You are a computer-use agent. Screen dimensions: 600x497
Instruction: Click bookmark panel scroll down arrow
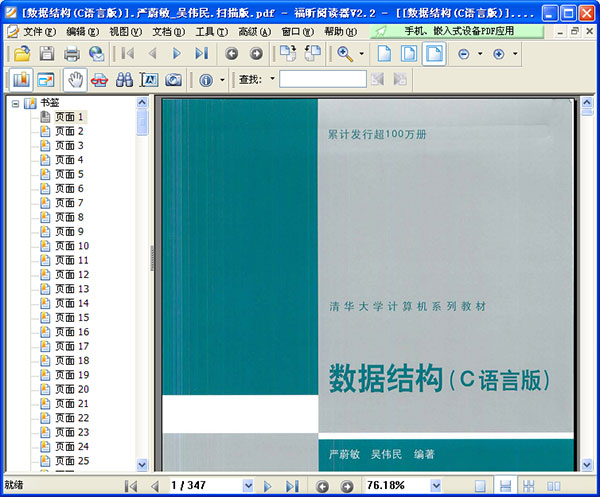[x=142, y=464]
